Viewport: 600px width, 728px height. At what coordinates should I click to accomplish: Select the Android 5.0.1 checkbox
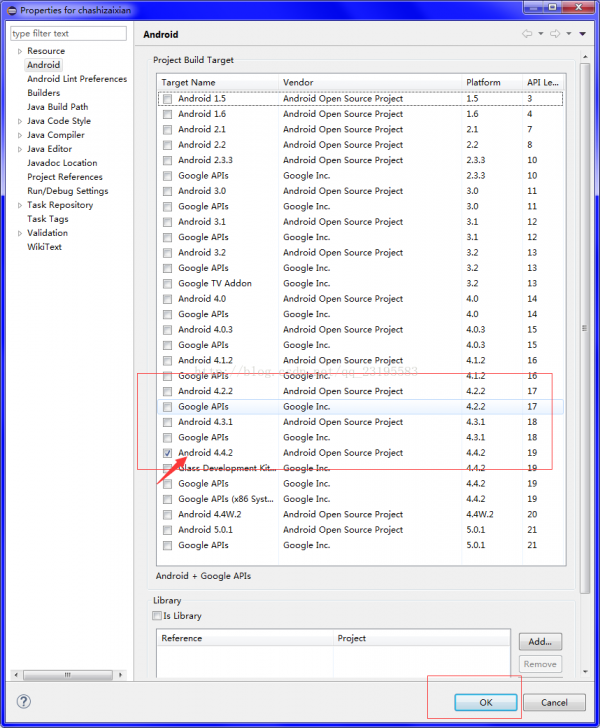coord(168,530)
